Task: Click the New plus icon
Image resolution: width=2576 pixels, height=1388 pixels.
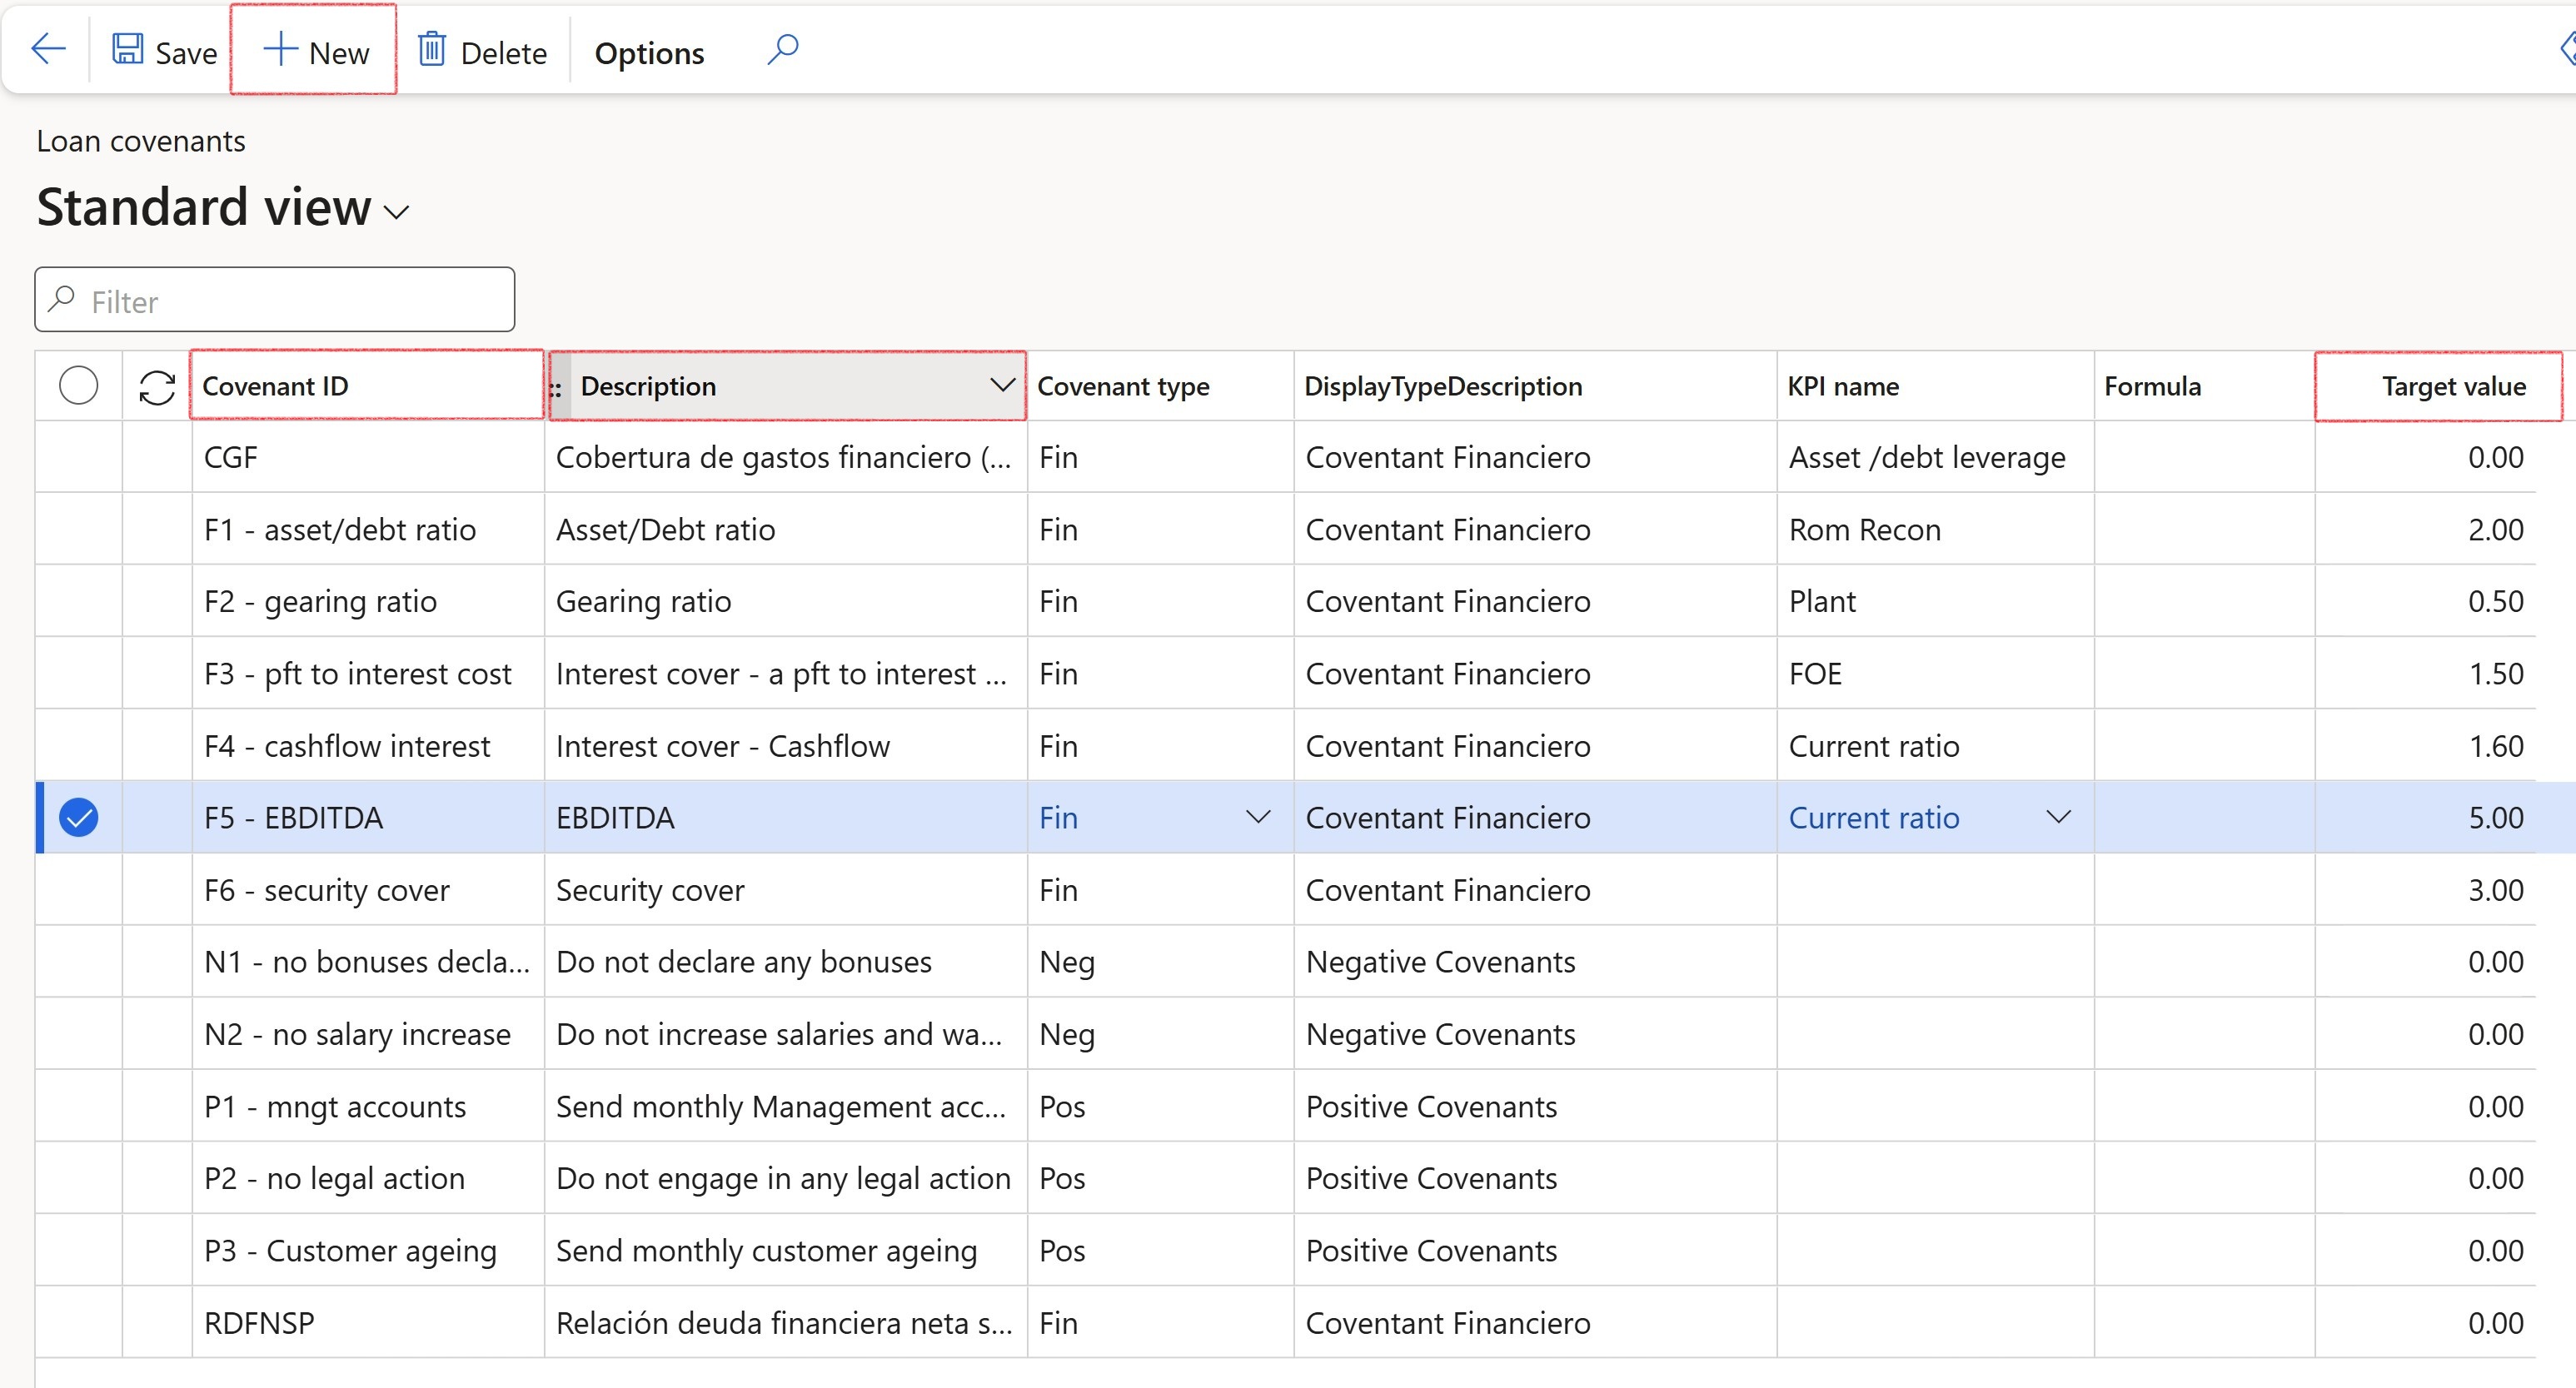Action: pos(280,50)
